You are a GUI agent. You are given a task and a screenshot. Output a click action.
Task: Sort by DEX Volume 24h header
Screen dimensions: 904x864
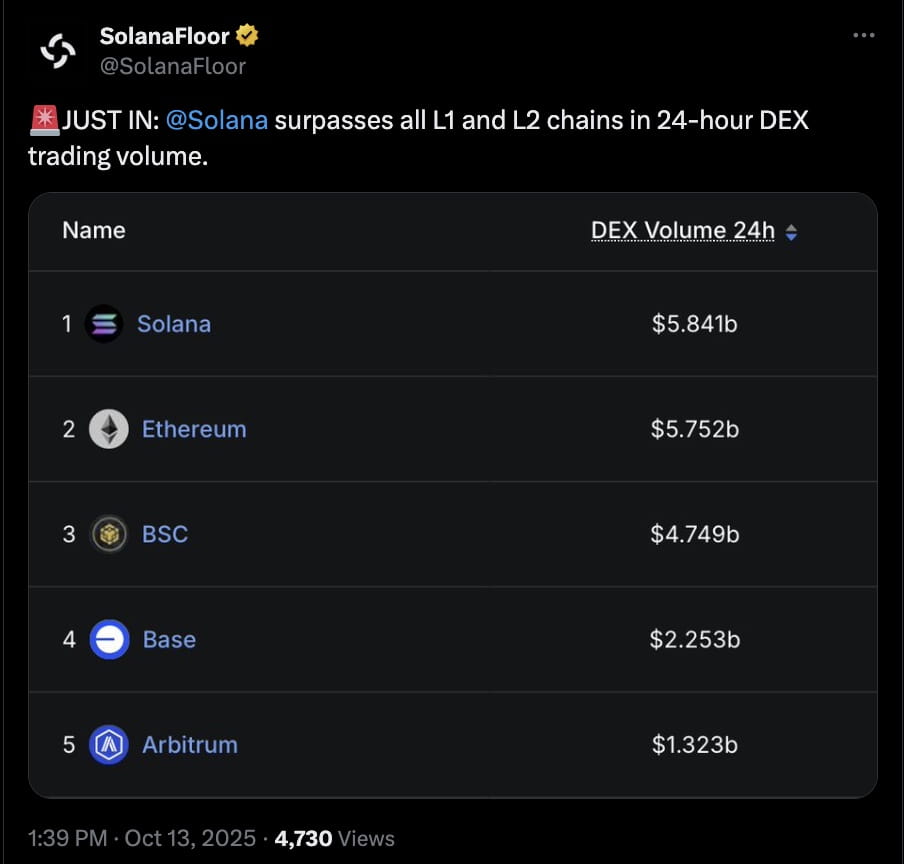[683, 231]
